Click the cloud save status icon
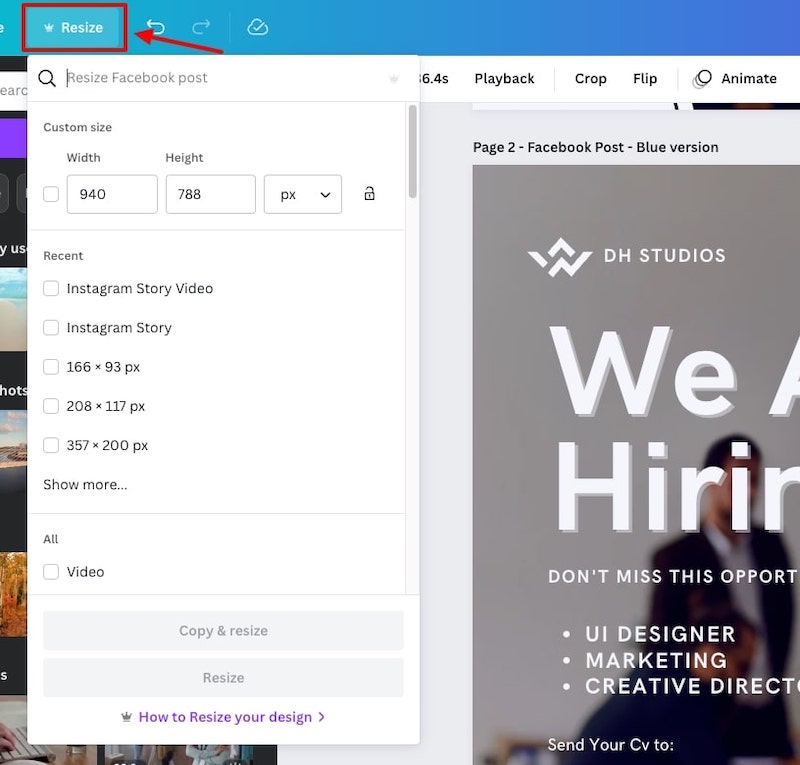The image size is (800, 765). tap(258, 27)
